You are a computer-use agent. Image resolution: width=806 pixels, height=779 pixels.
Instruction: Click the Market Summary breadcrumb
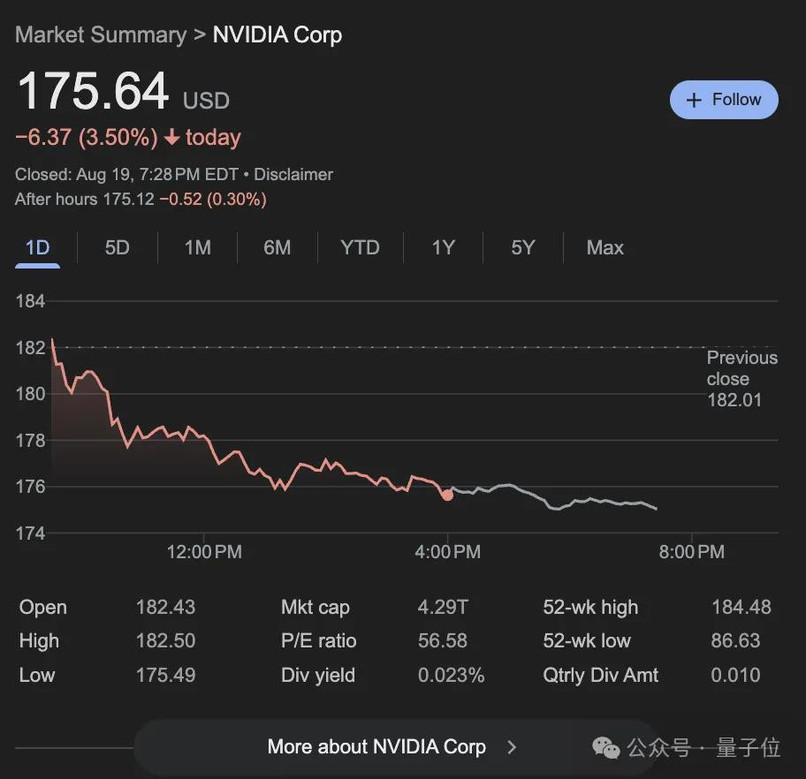(100, 35)
